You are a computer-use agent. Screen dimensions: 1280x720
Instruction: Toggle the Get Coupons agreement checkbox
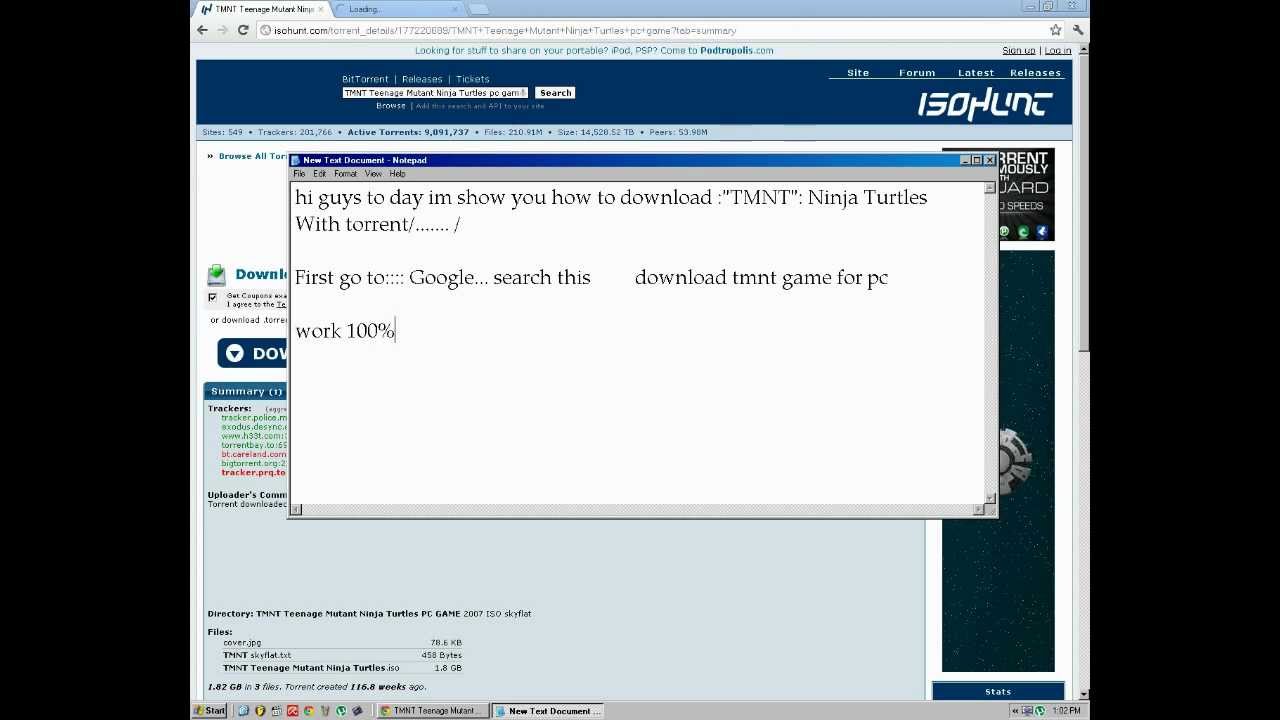click(x=212, y=297)
